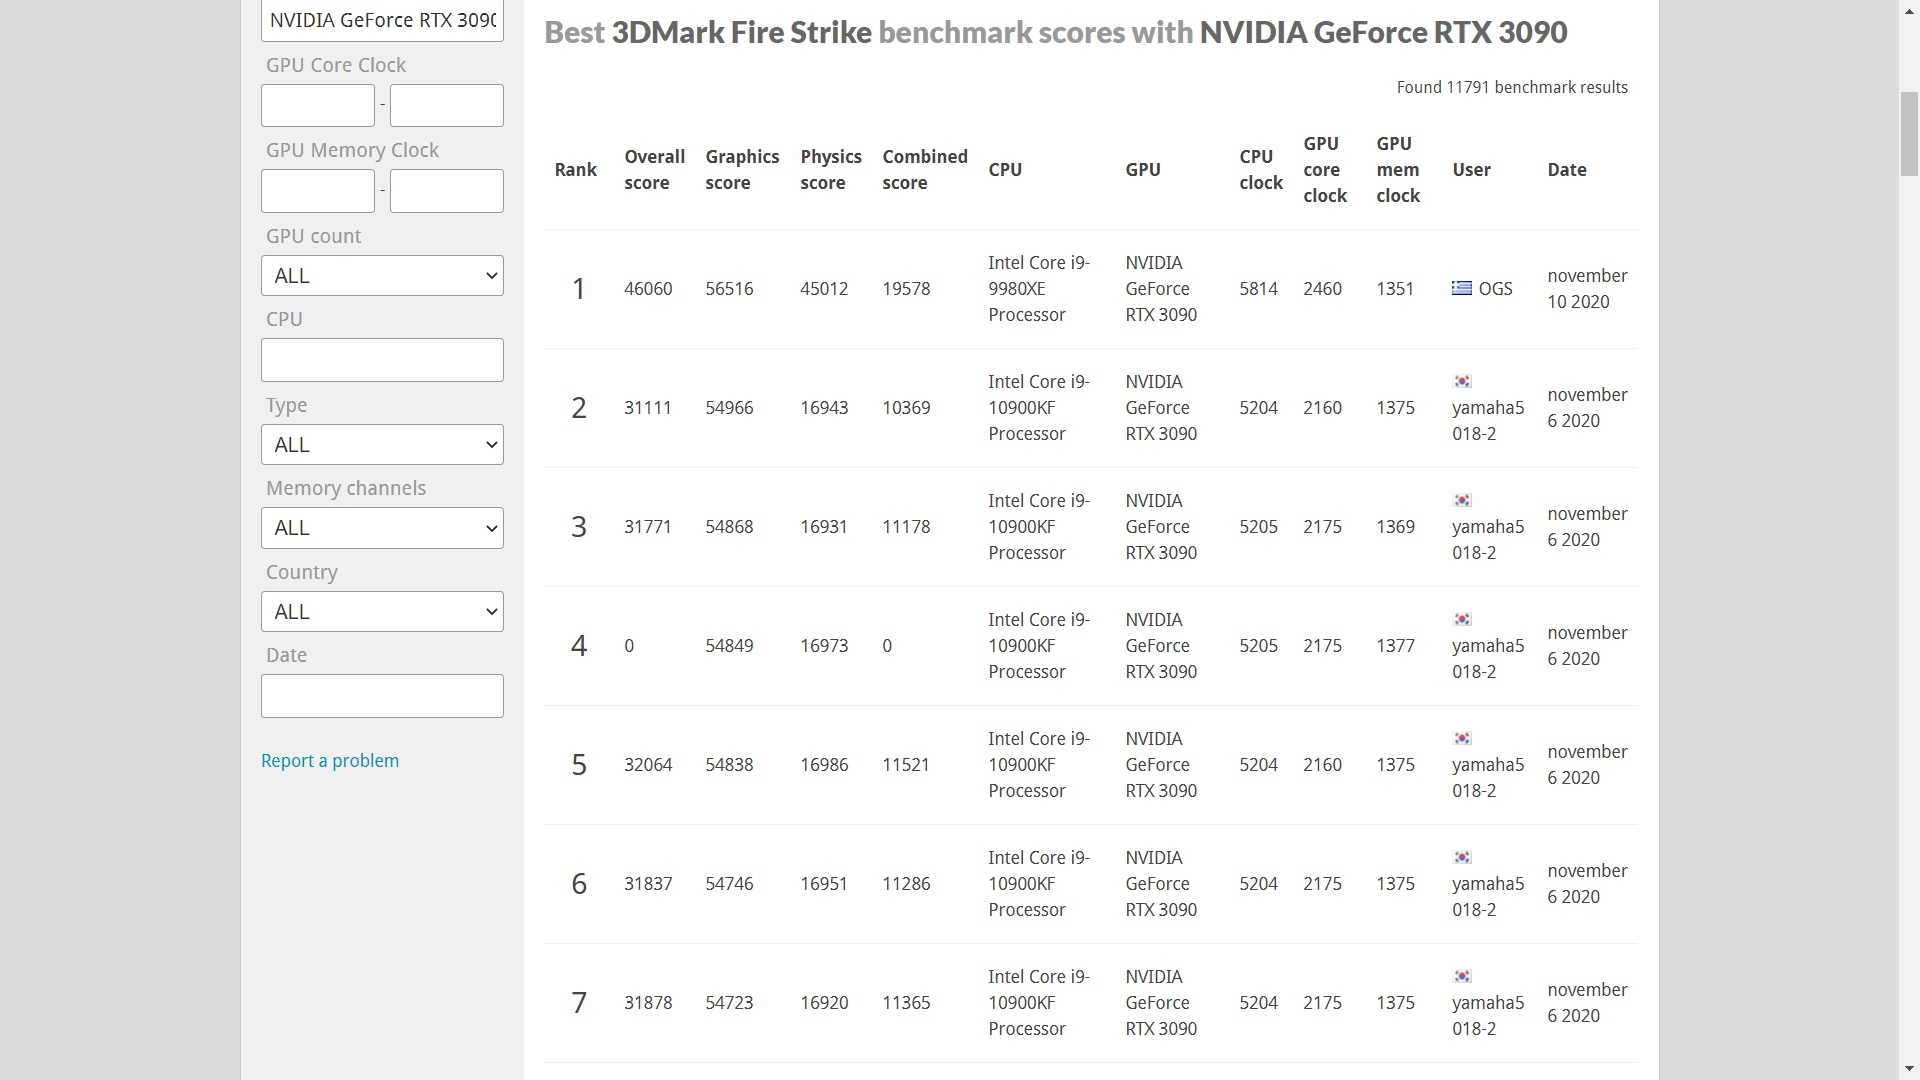Click the Greek flag icon next to OGS
The width and height of the screenshot is (1920, 1080).
[1462, 289]
